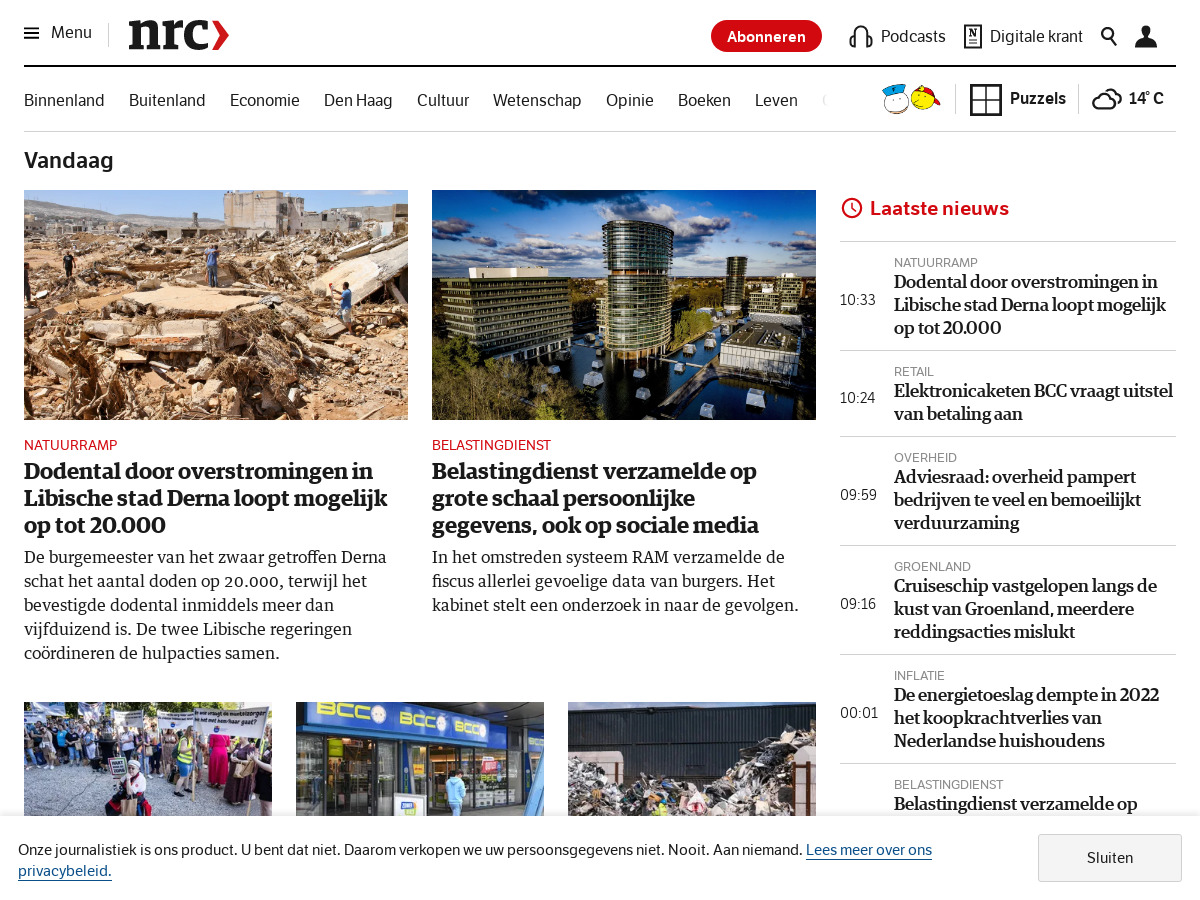Open the Digitale krant newspaper icon
The height and width of the screenshot is (900, 1200).
tap(972, 37)
